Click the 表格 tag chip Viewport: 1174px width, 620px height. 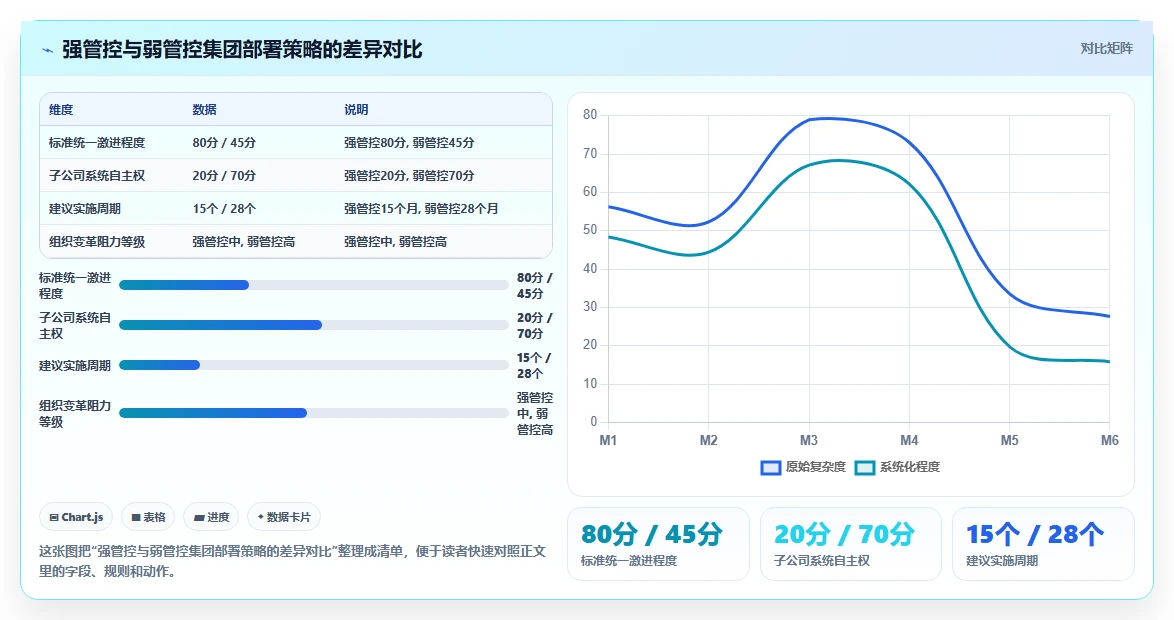click(148, 517)
